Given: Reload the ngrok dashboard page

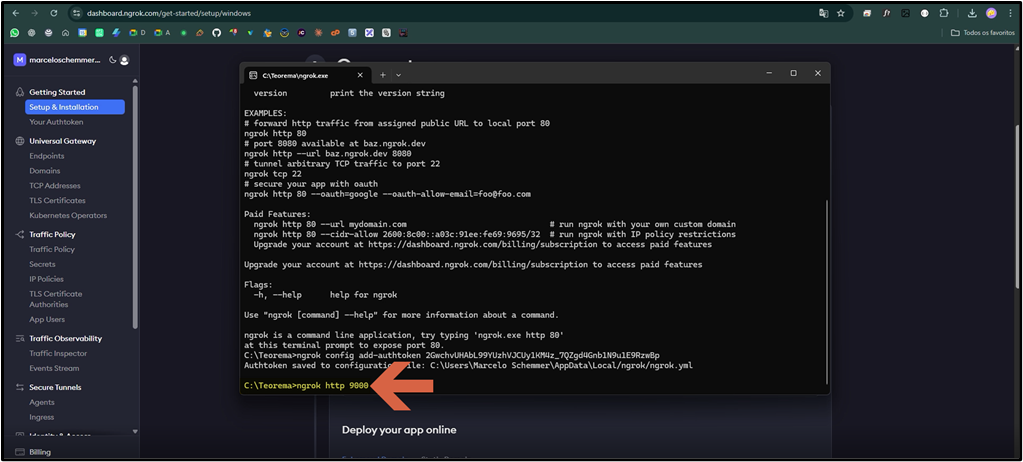Looking at the screenshot, I should pyautogui.click(x=53, y=13).
